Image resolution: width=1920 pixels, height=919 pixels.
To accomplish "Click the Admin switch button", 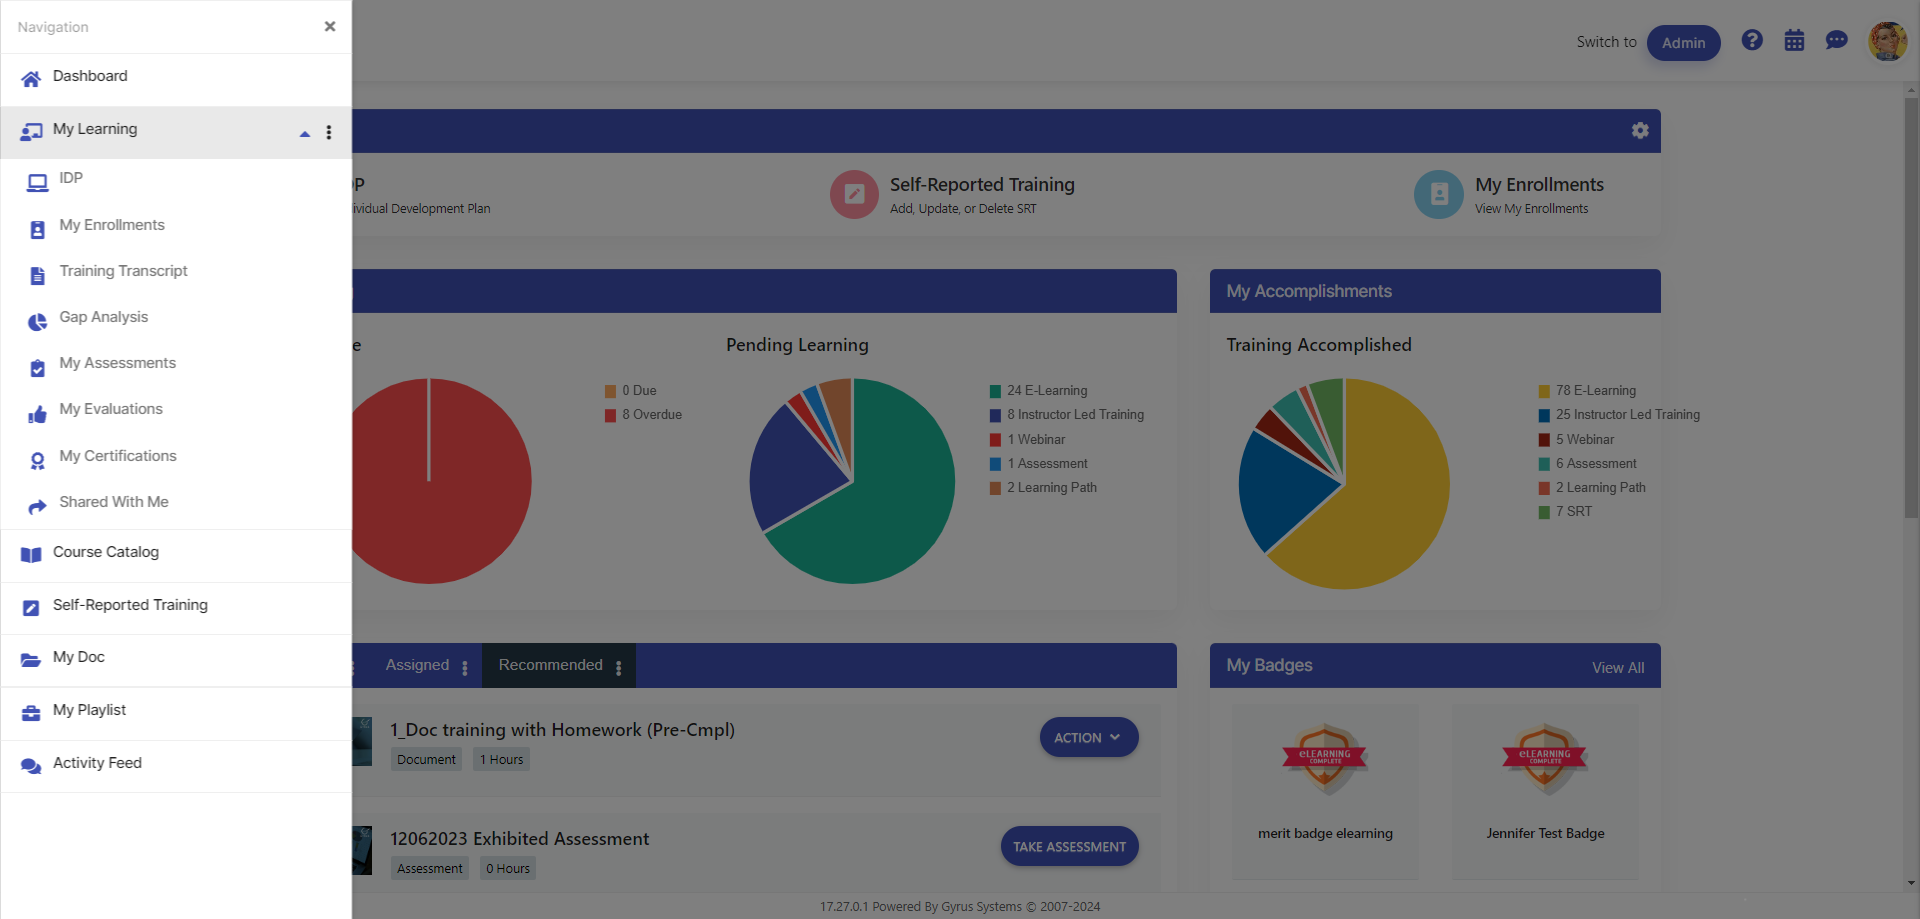I will pos(1683,43).
